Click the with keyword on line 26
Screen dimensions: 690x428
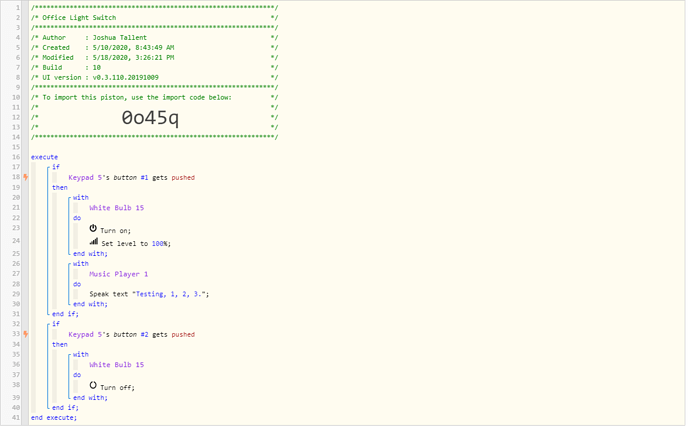[x=81, y=263]
